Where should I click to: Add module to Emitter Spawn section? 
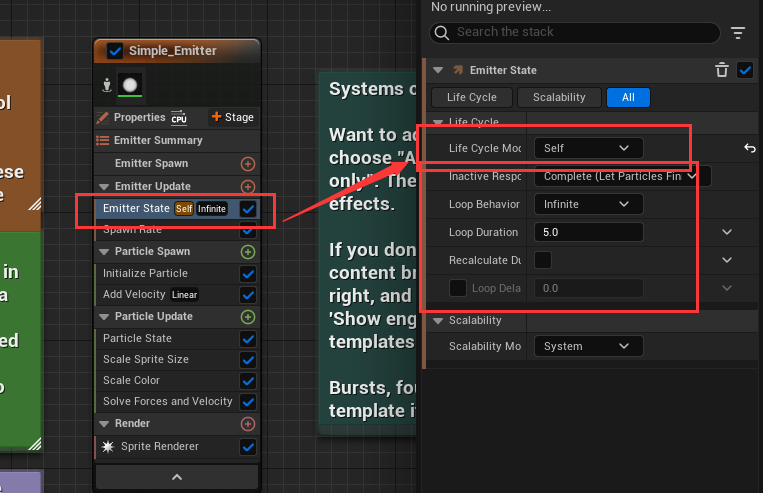click(x=248, y=164)
